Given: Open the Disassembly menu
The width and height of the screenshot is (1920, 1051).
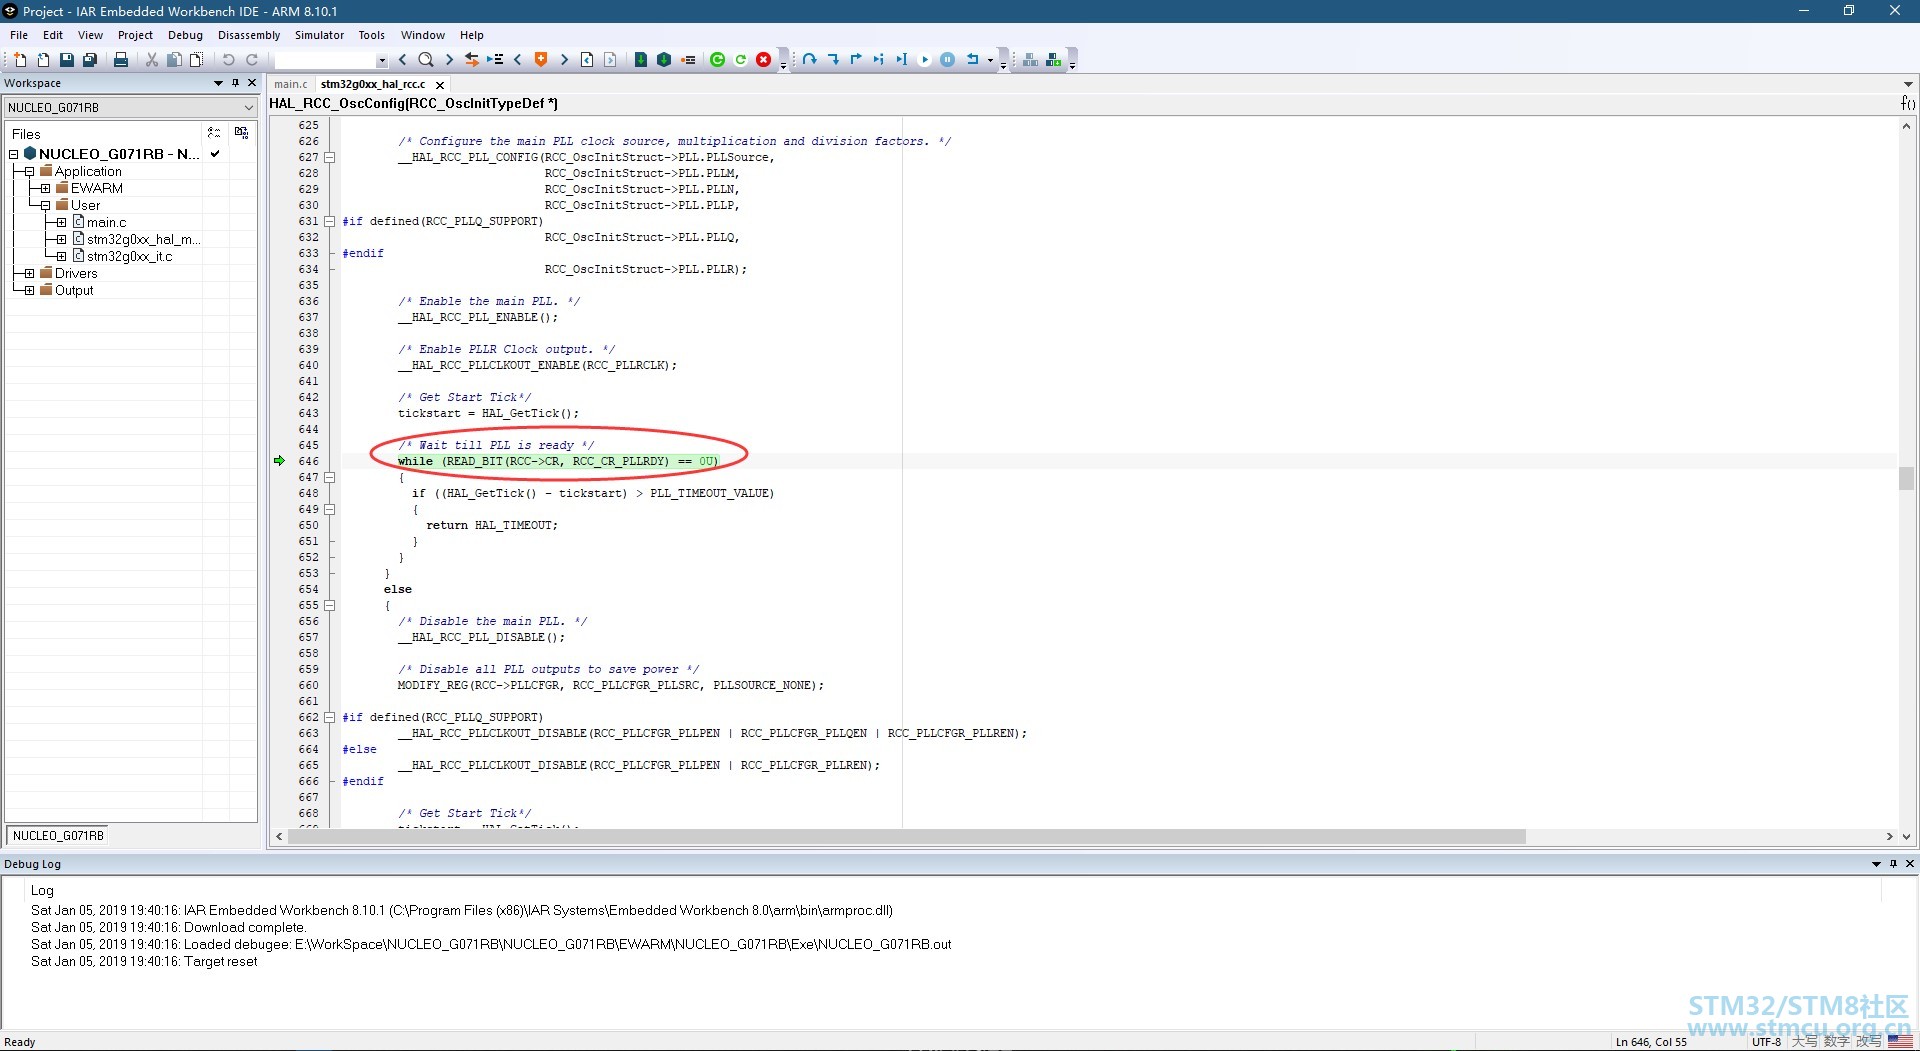Looking at the screenshot, I should 249,35.
